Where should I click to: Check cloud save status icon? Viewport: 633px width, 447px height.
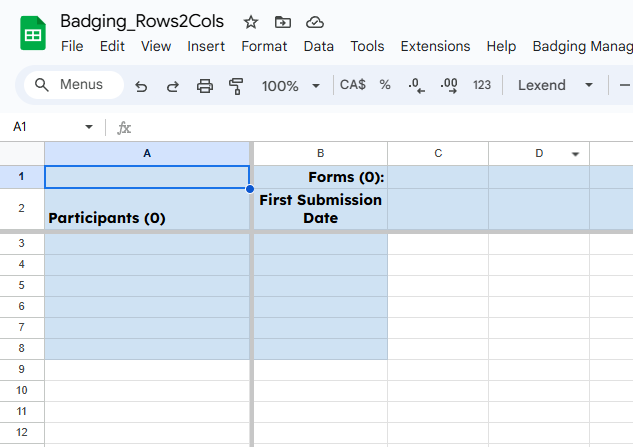[315, 22]
